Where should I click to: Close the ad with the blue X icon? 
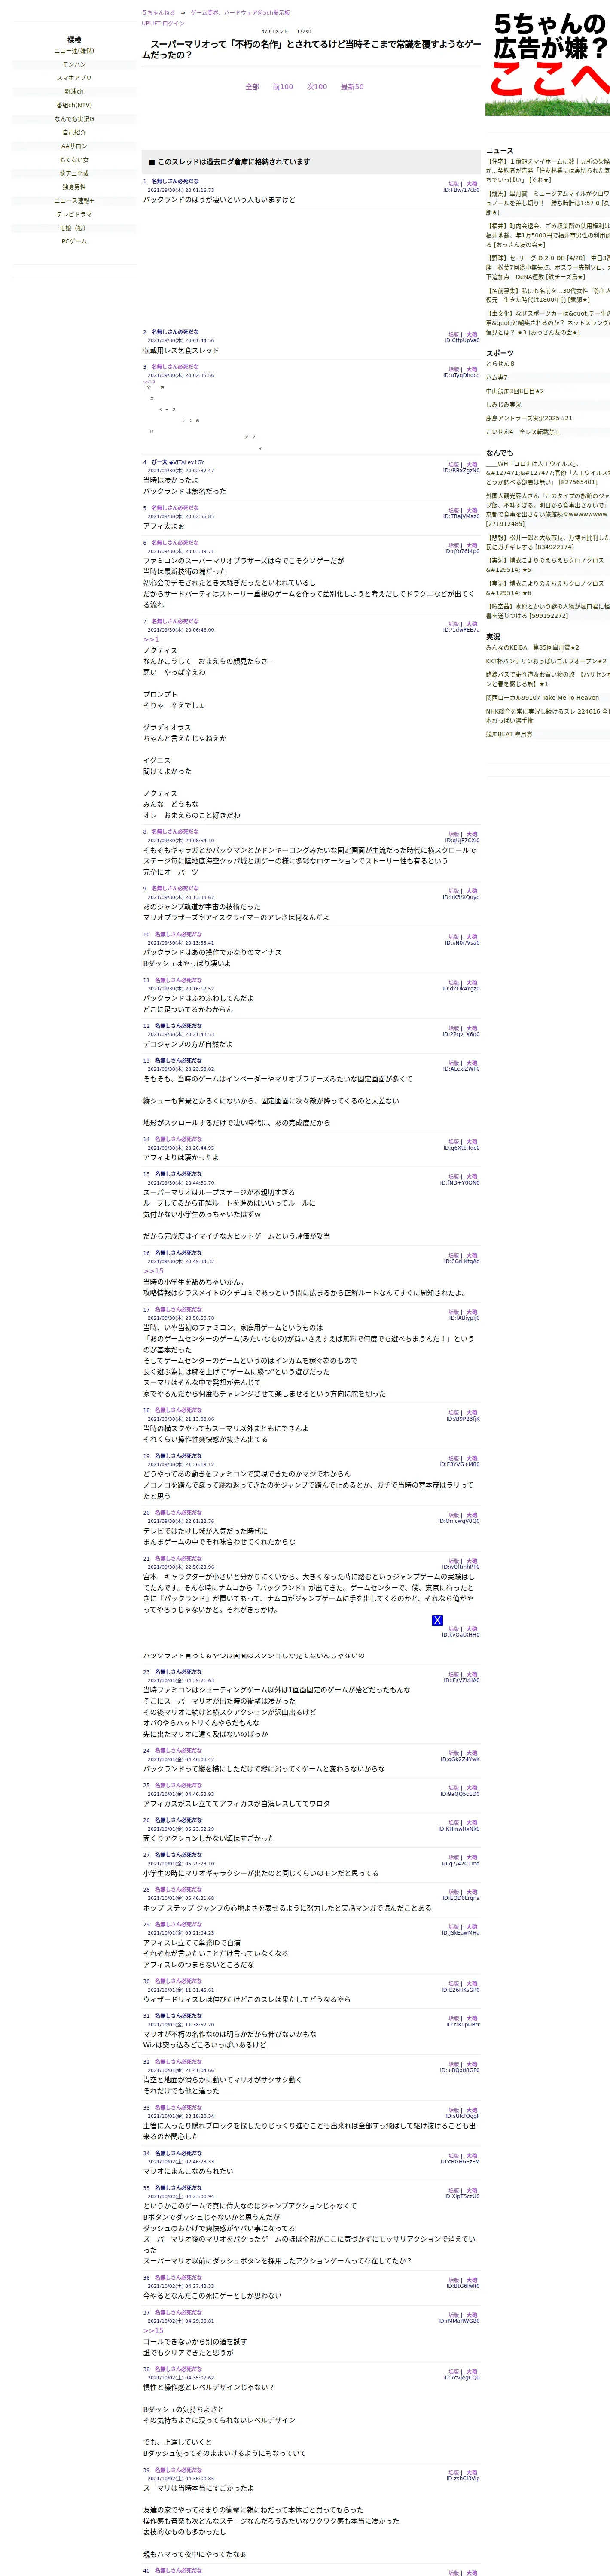(x=437, y=1620)
